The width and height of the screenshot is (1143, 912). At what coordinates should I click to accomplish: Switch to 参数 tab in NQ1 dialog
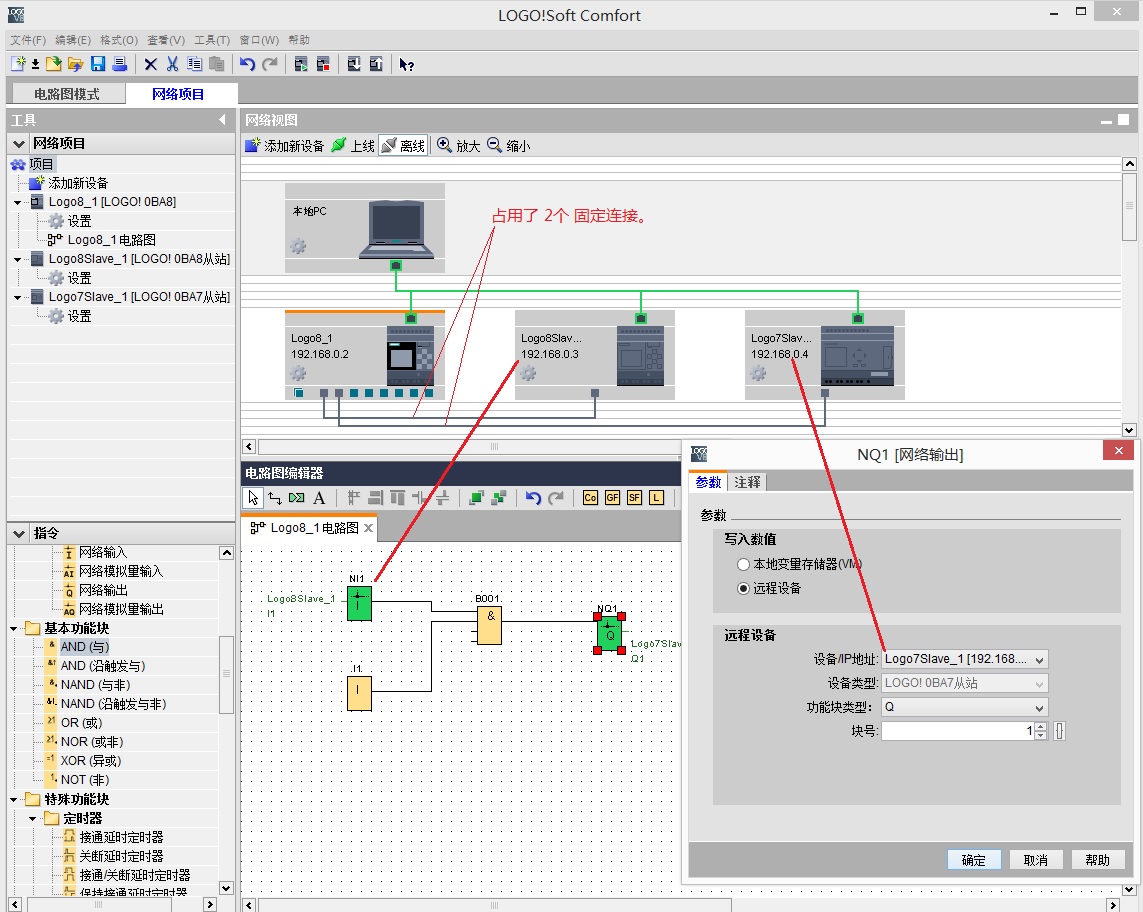[x=708, y=483]
